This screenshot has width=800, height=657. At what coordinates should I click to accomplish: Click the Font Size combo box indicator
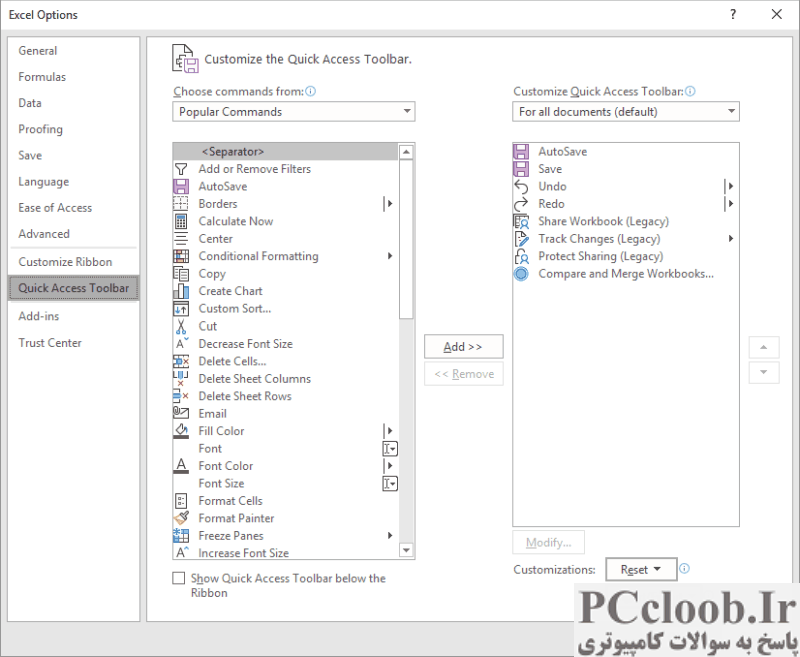point(390,484)
